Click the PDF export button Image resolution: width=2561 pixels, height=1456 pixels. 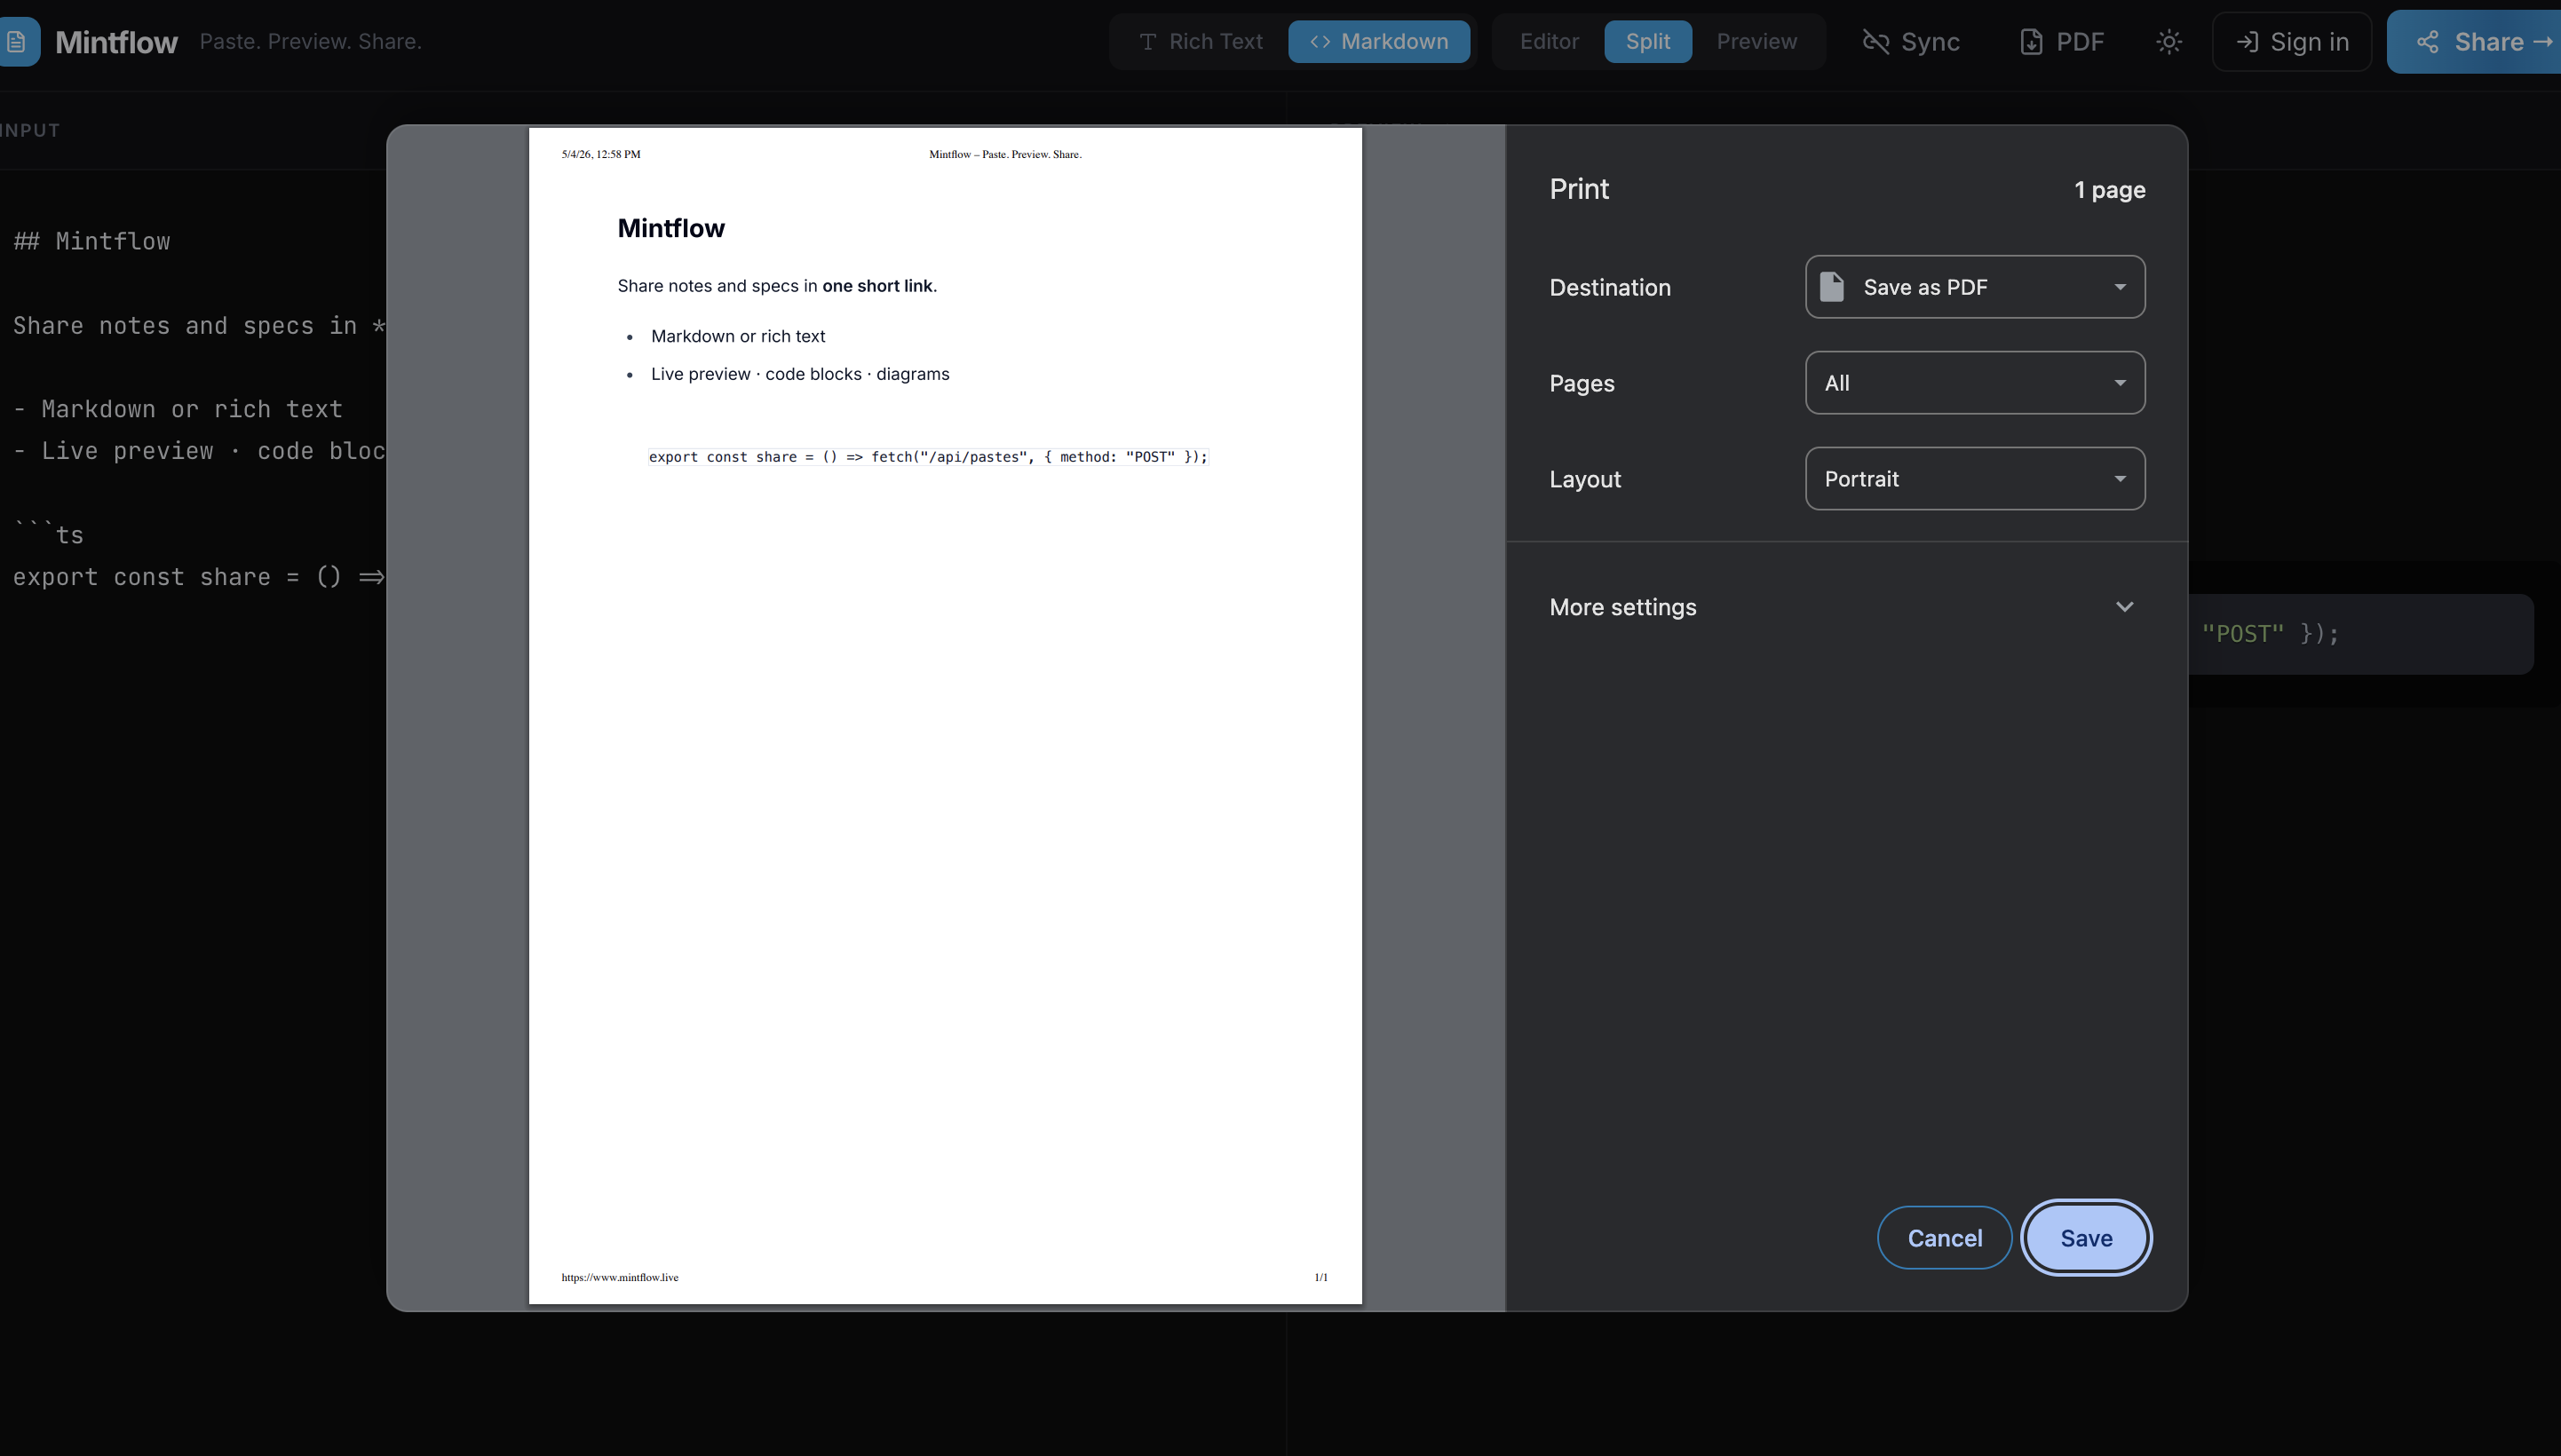[x=2061, y=42]
